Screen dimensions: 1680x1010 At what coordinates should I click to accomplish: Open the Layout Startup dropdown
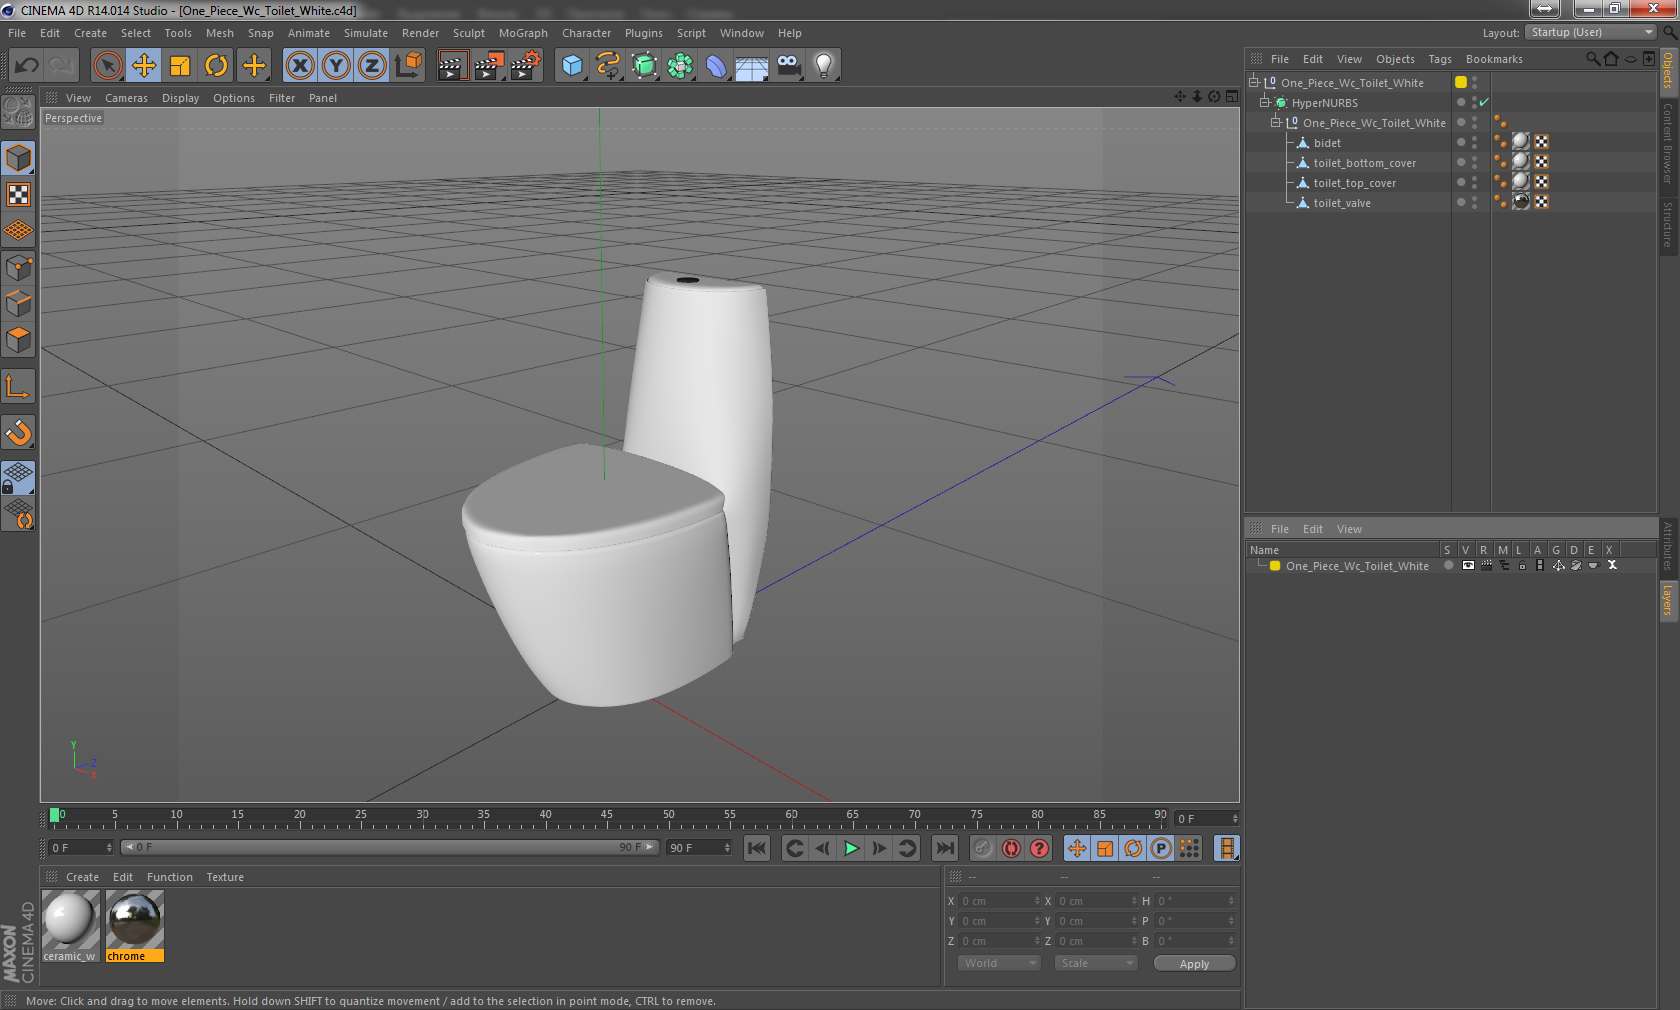click(x=1590, y=33)
